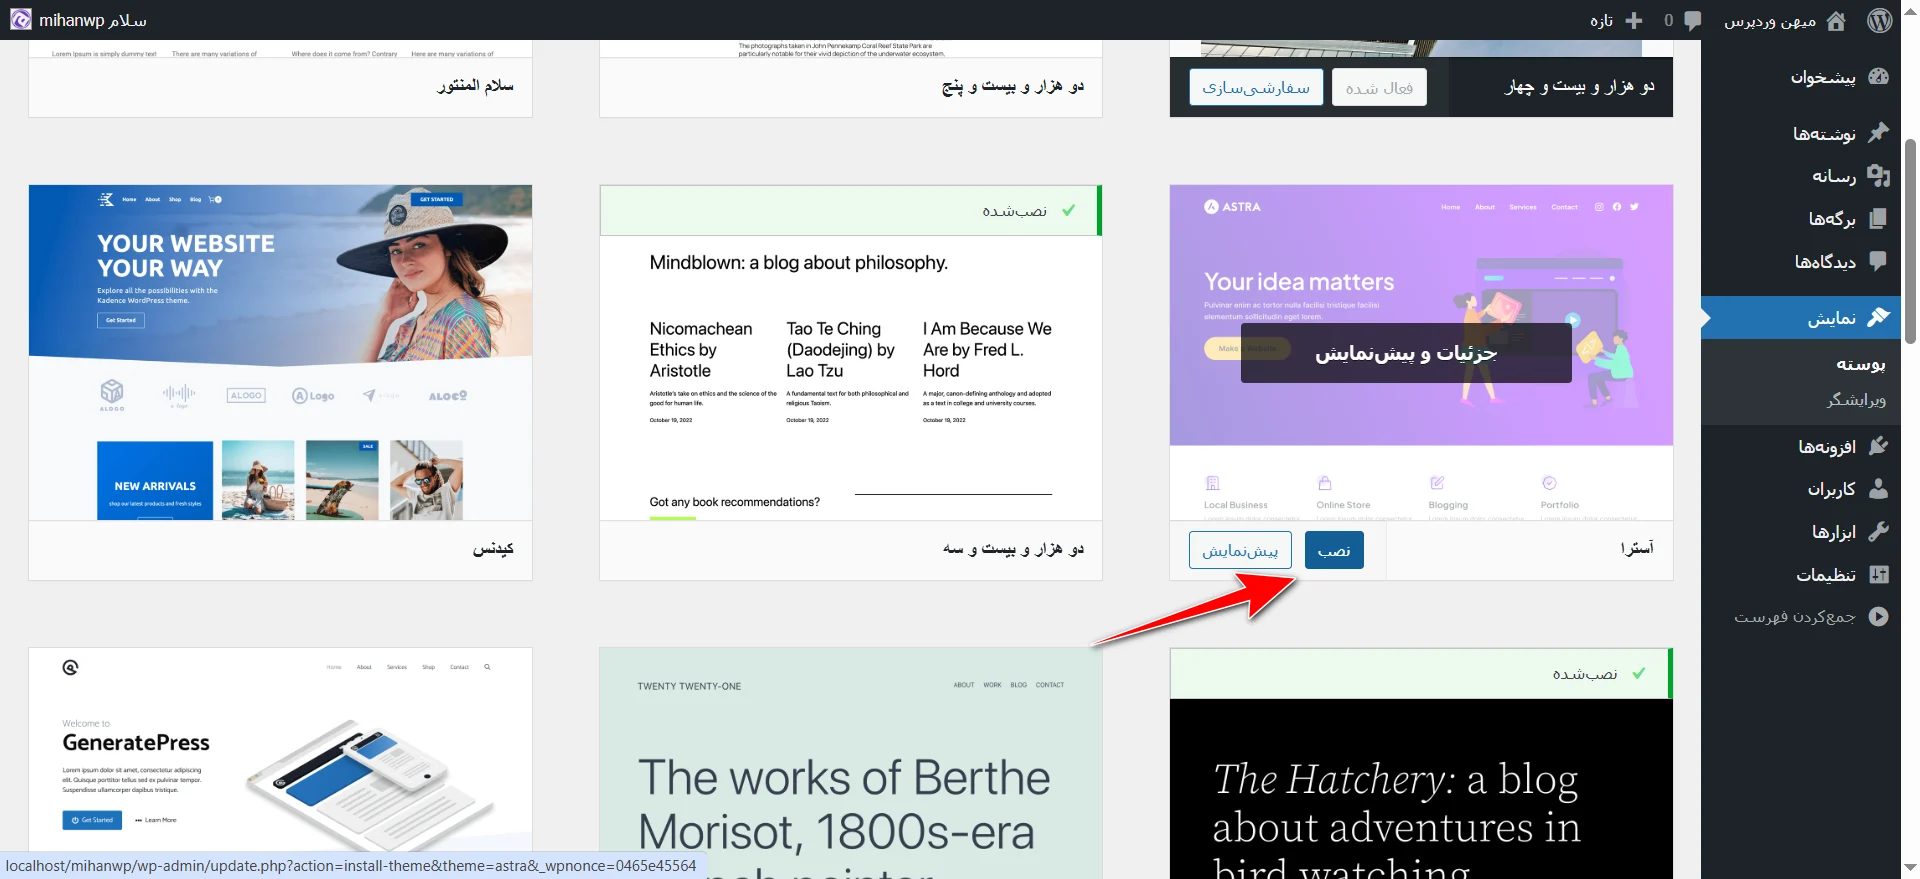1920x879 pixels.
Task: Click the برگه‌ها pages icon in sidebar
Action: click(1878, 218)
